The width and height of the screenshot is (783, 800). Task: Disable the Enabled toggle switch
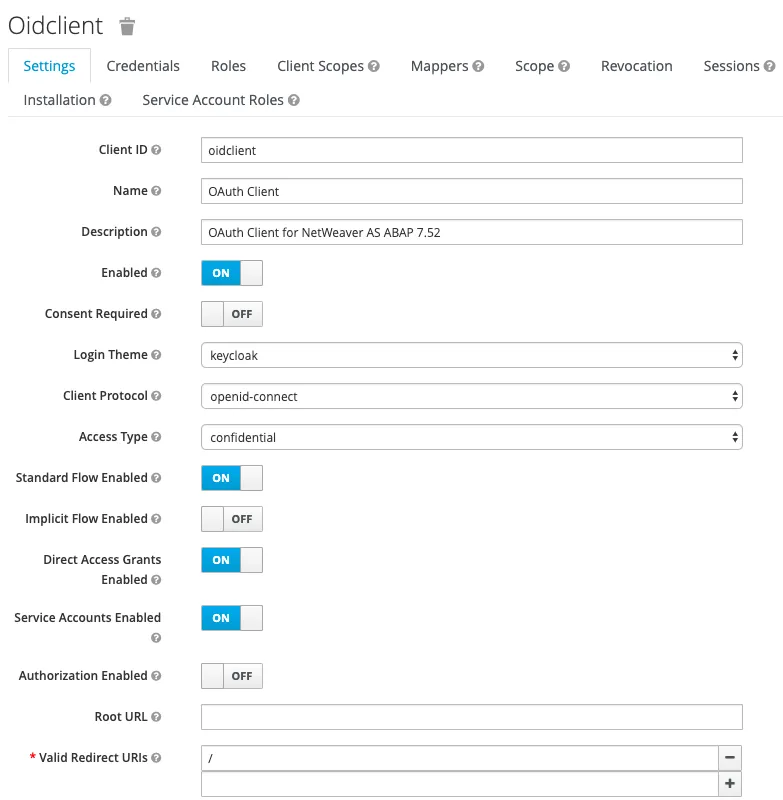tap(232, 273)
